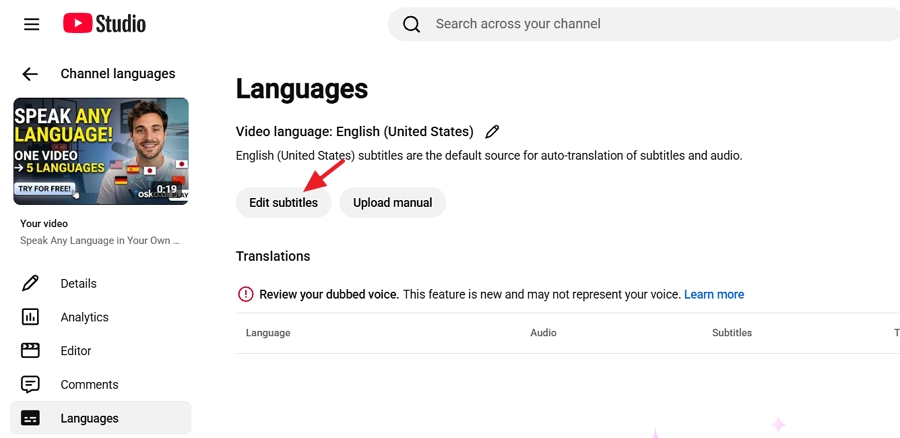Click the main 'Languages' page heading
This screenshot has height=438, width=900.
302,89
